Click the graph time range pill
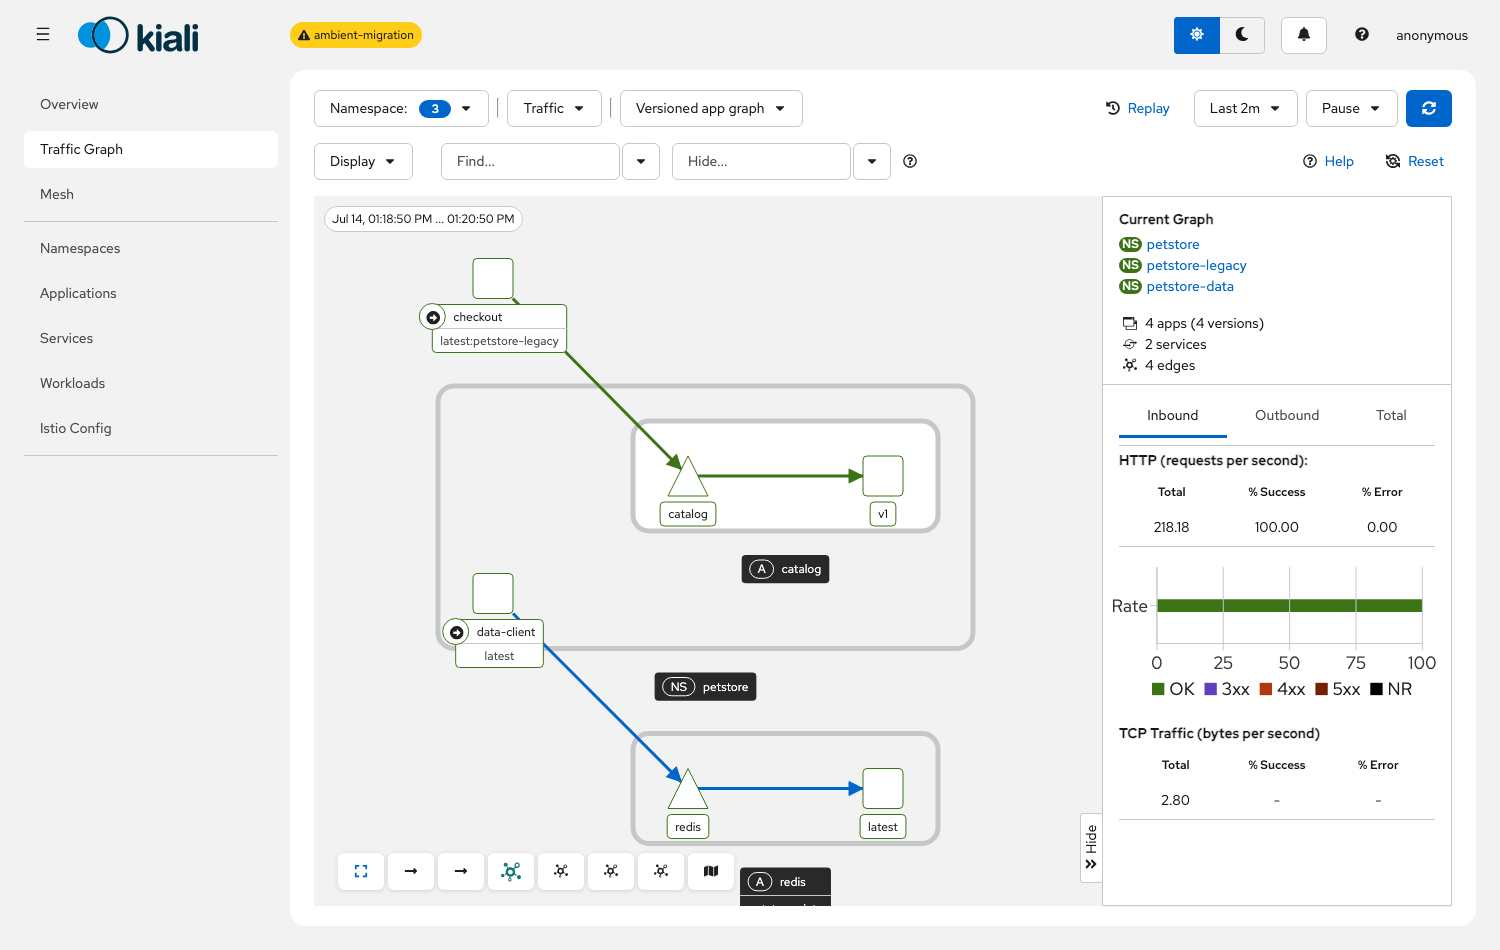This screenshot has width=1500, height=950. click(423, 219)
